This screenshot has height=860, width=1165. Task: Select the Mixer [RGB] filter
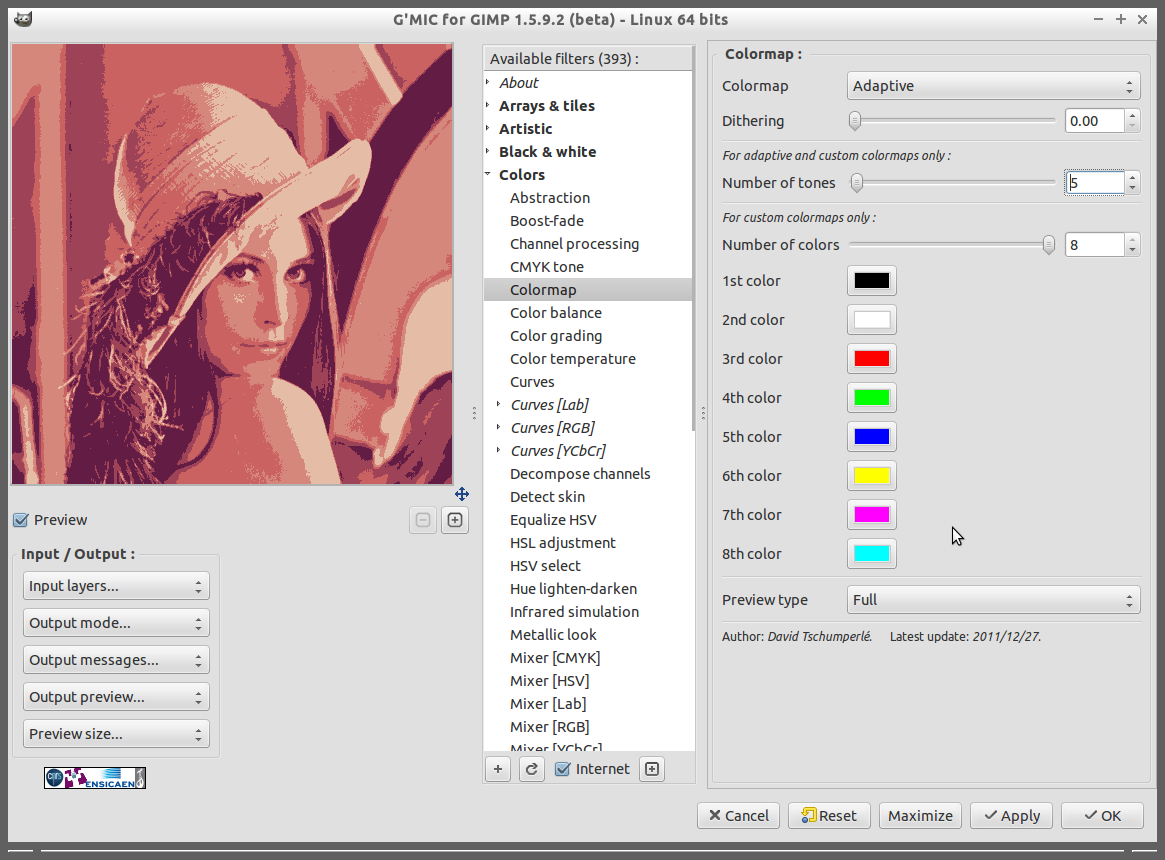pyautogui.click(x=549, y=727)
